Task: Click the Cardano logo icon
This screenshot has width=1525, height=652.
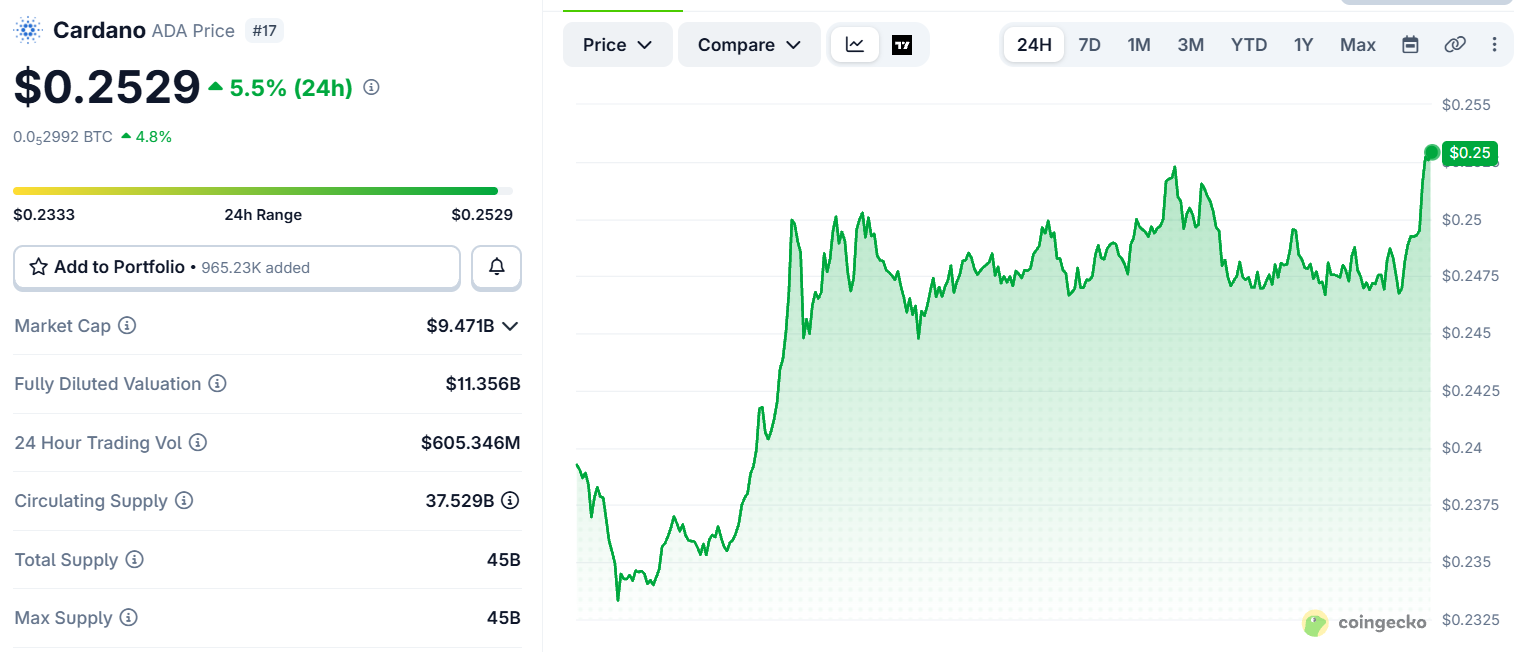Action: click(28, 31)
